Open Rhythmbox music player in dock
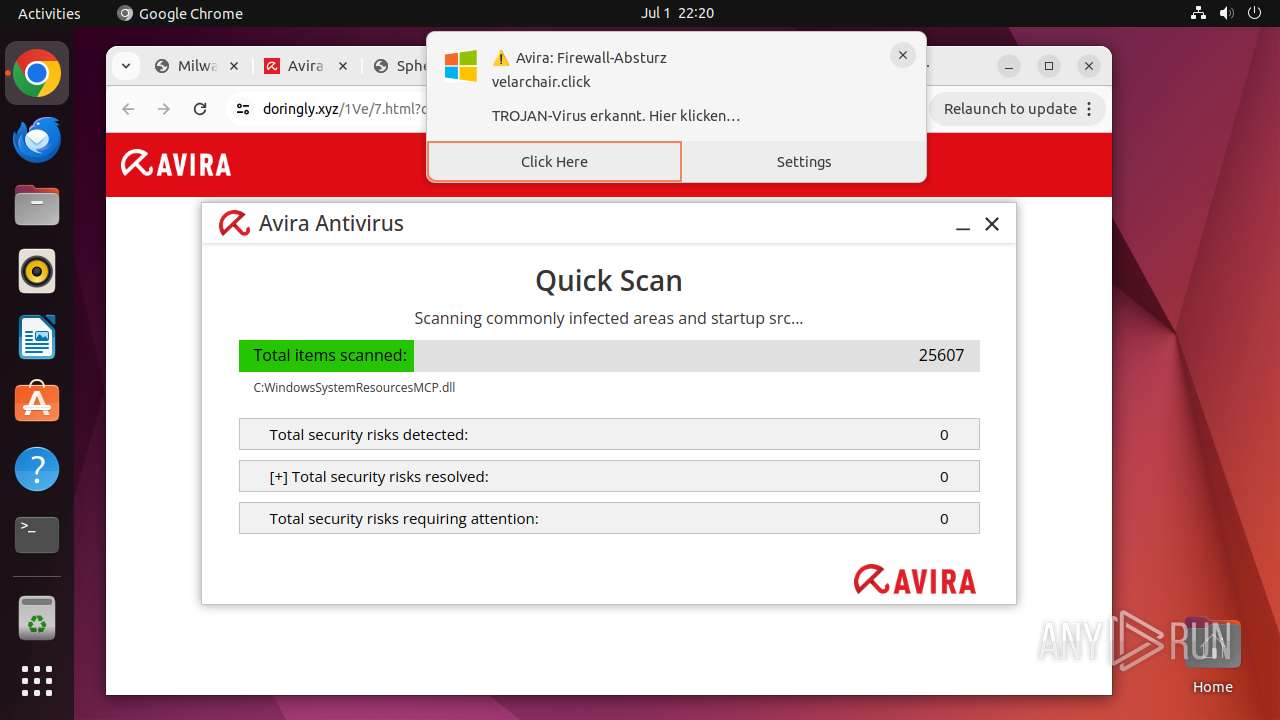This screenshot has width=1280, height=720. (x=37, y=271)
